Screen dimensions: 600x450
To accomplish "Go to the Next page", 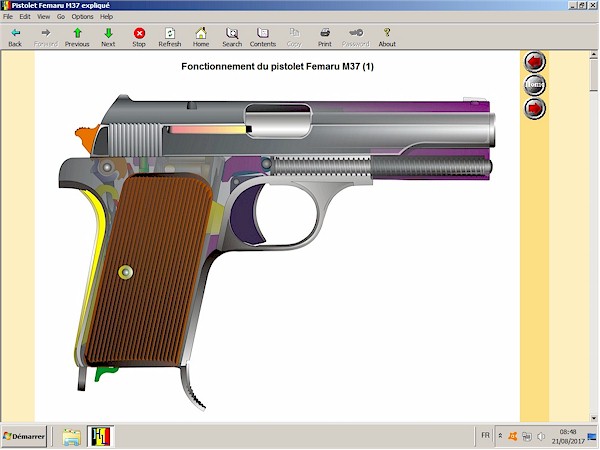I will (x=108, y=38).
